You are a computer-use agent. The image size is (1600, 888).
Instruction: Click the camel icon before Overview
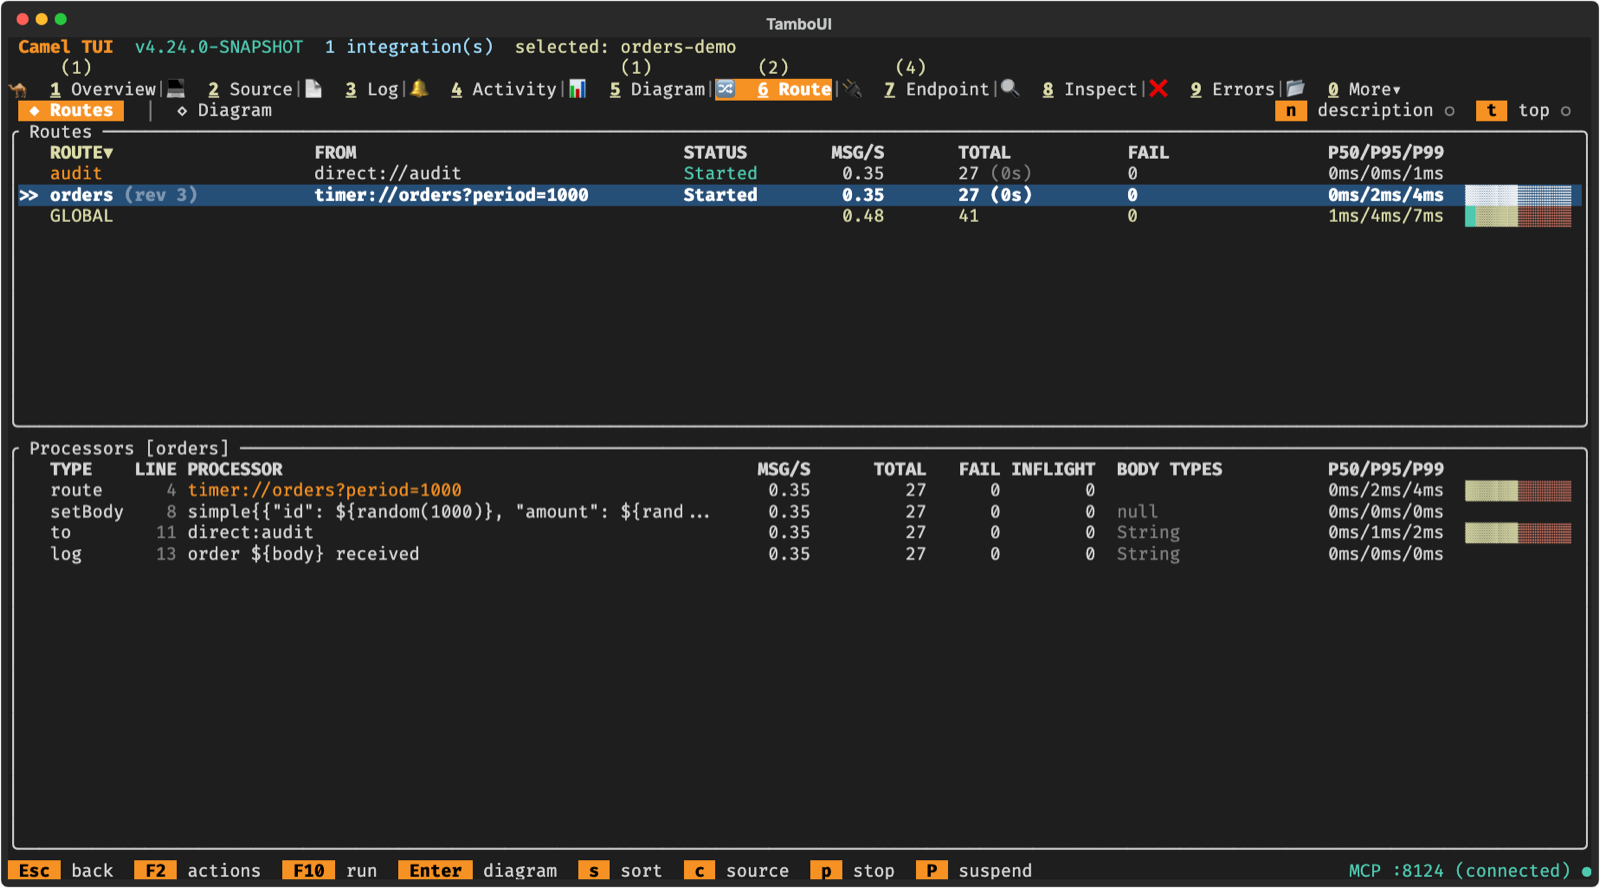pos(18,89)
